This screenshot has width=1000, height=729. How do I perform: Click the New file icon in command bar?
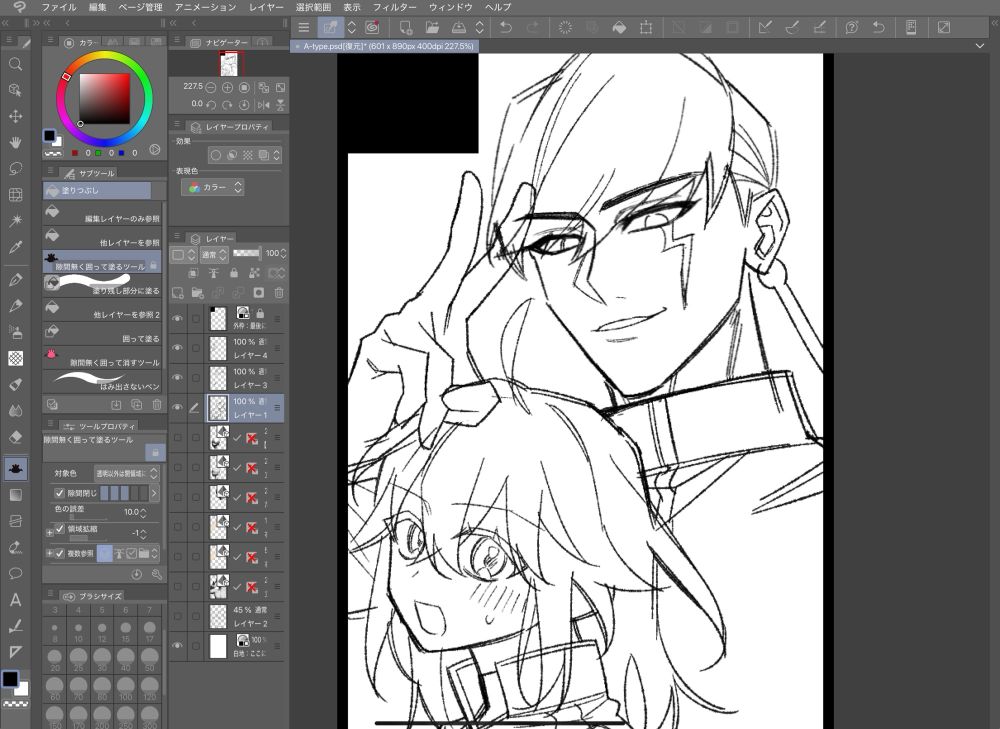[x=406, y=27]
